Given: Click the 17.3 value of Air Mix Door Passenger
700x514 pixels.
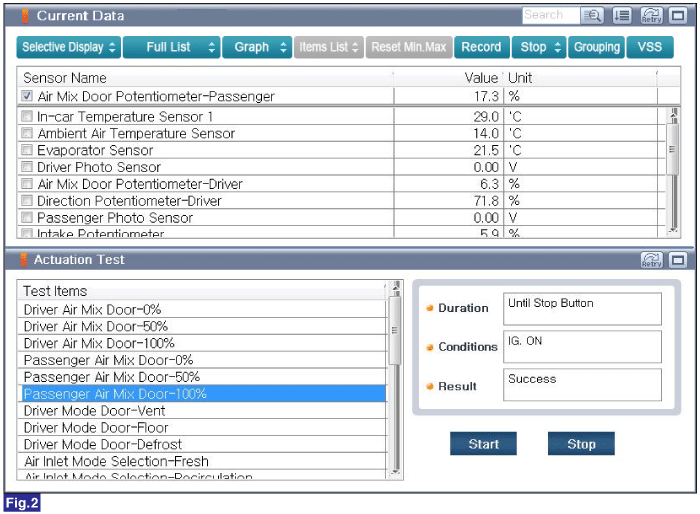Looking at the screenshot, I should [486, 96].
